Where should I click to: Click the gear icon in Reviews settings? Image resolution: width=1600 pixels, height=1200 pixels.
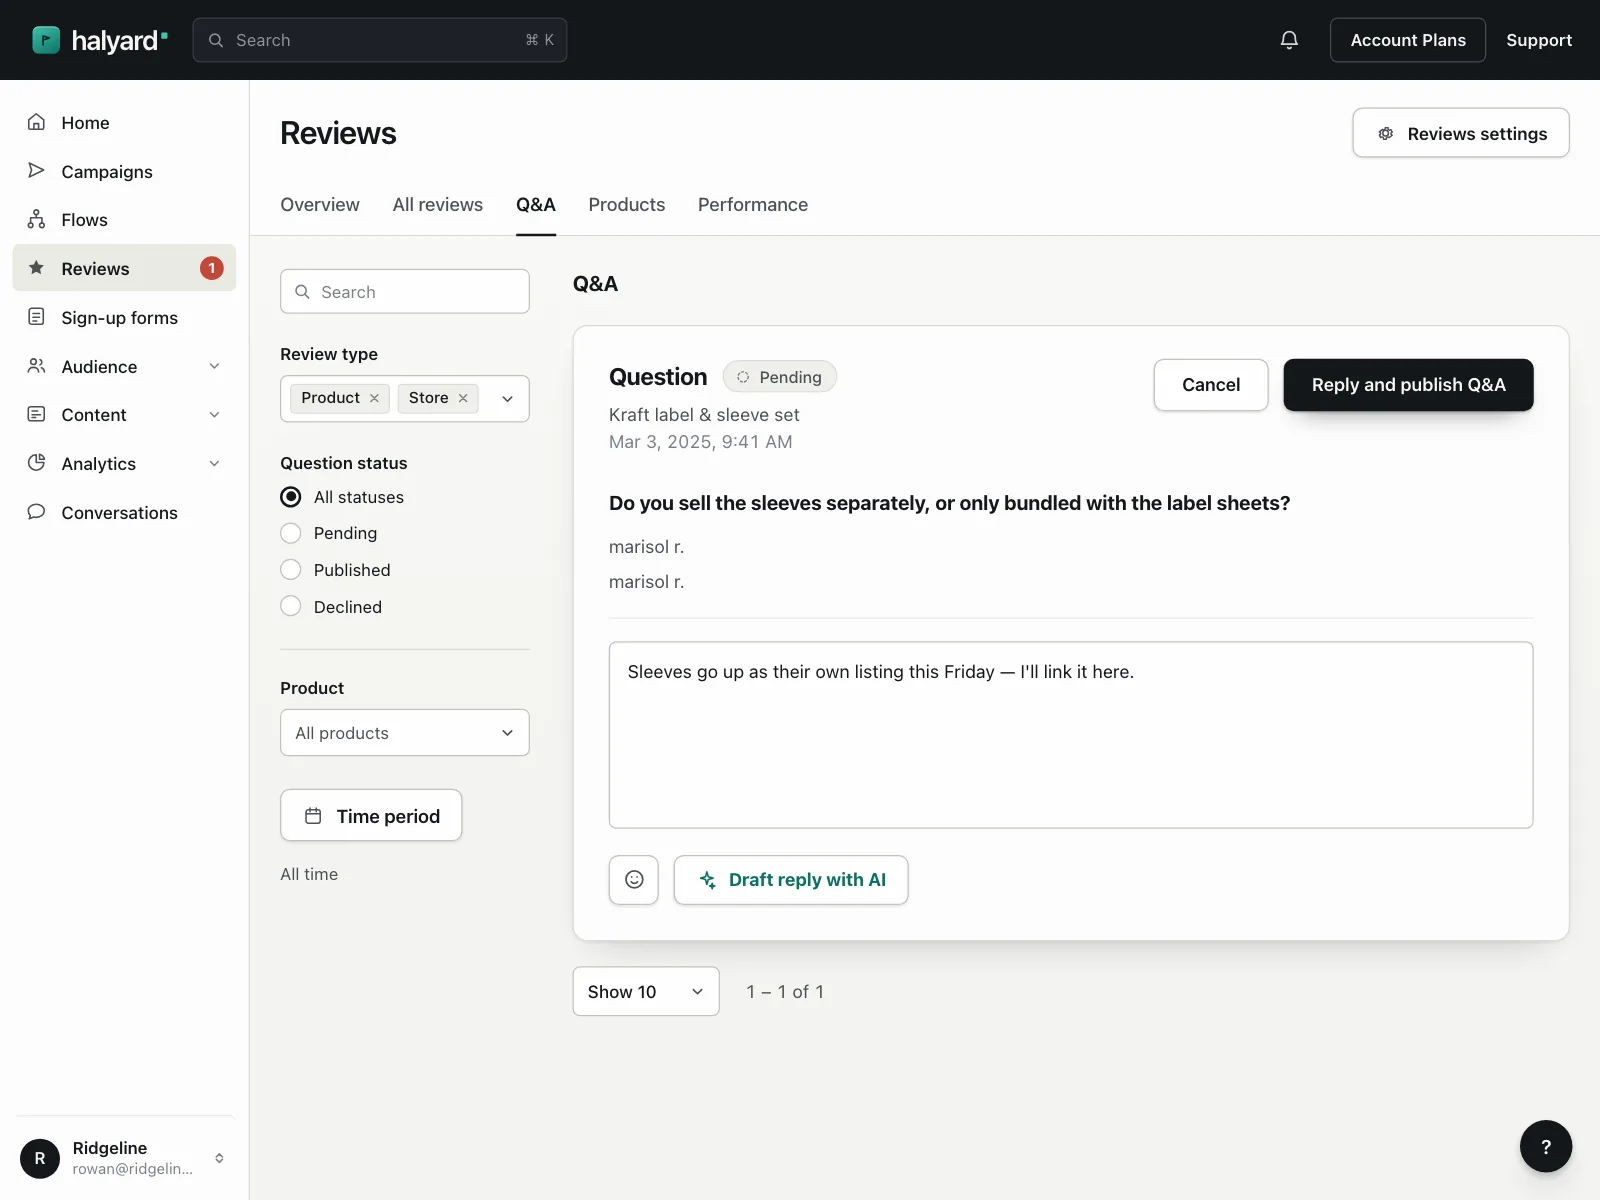(x=1385, y=133)
